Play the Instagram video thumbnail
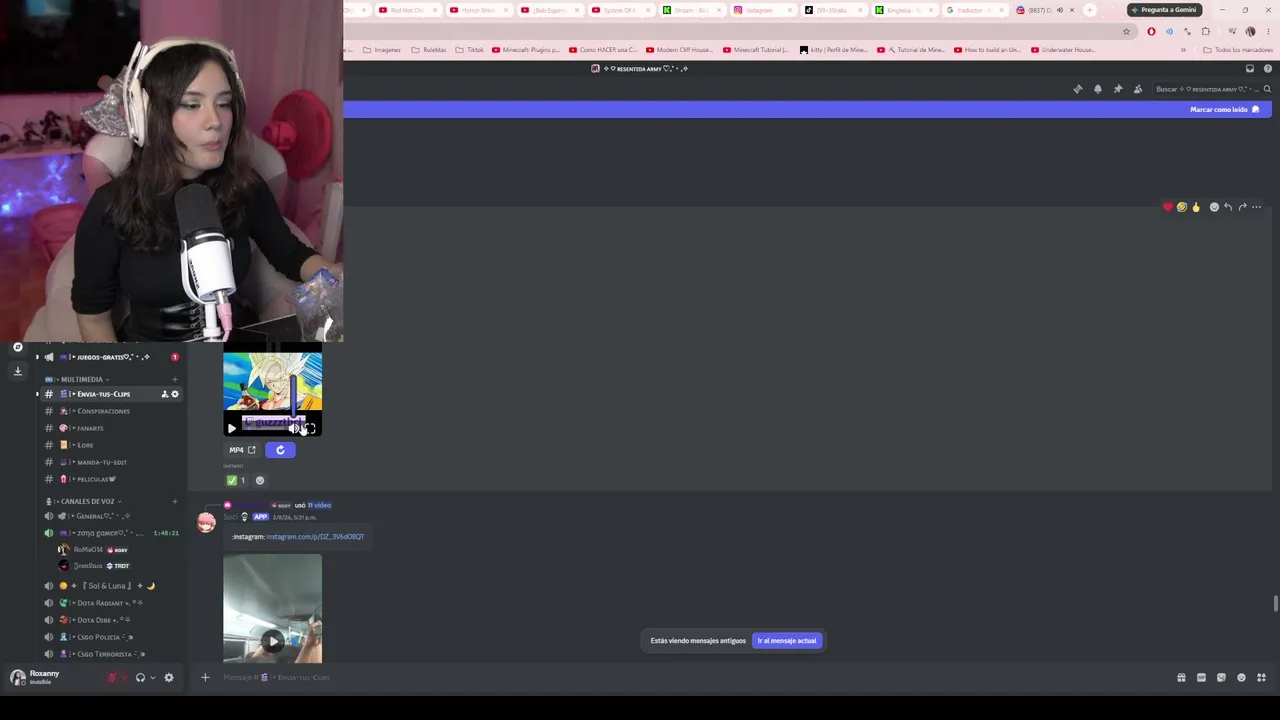Screen dimensions: 1280x720 (x=272, y=641)
